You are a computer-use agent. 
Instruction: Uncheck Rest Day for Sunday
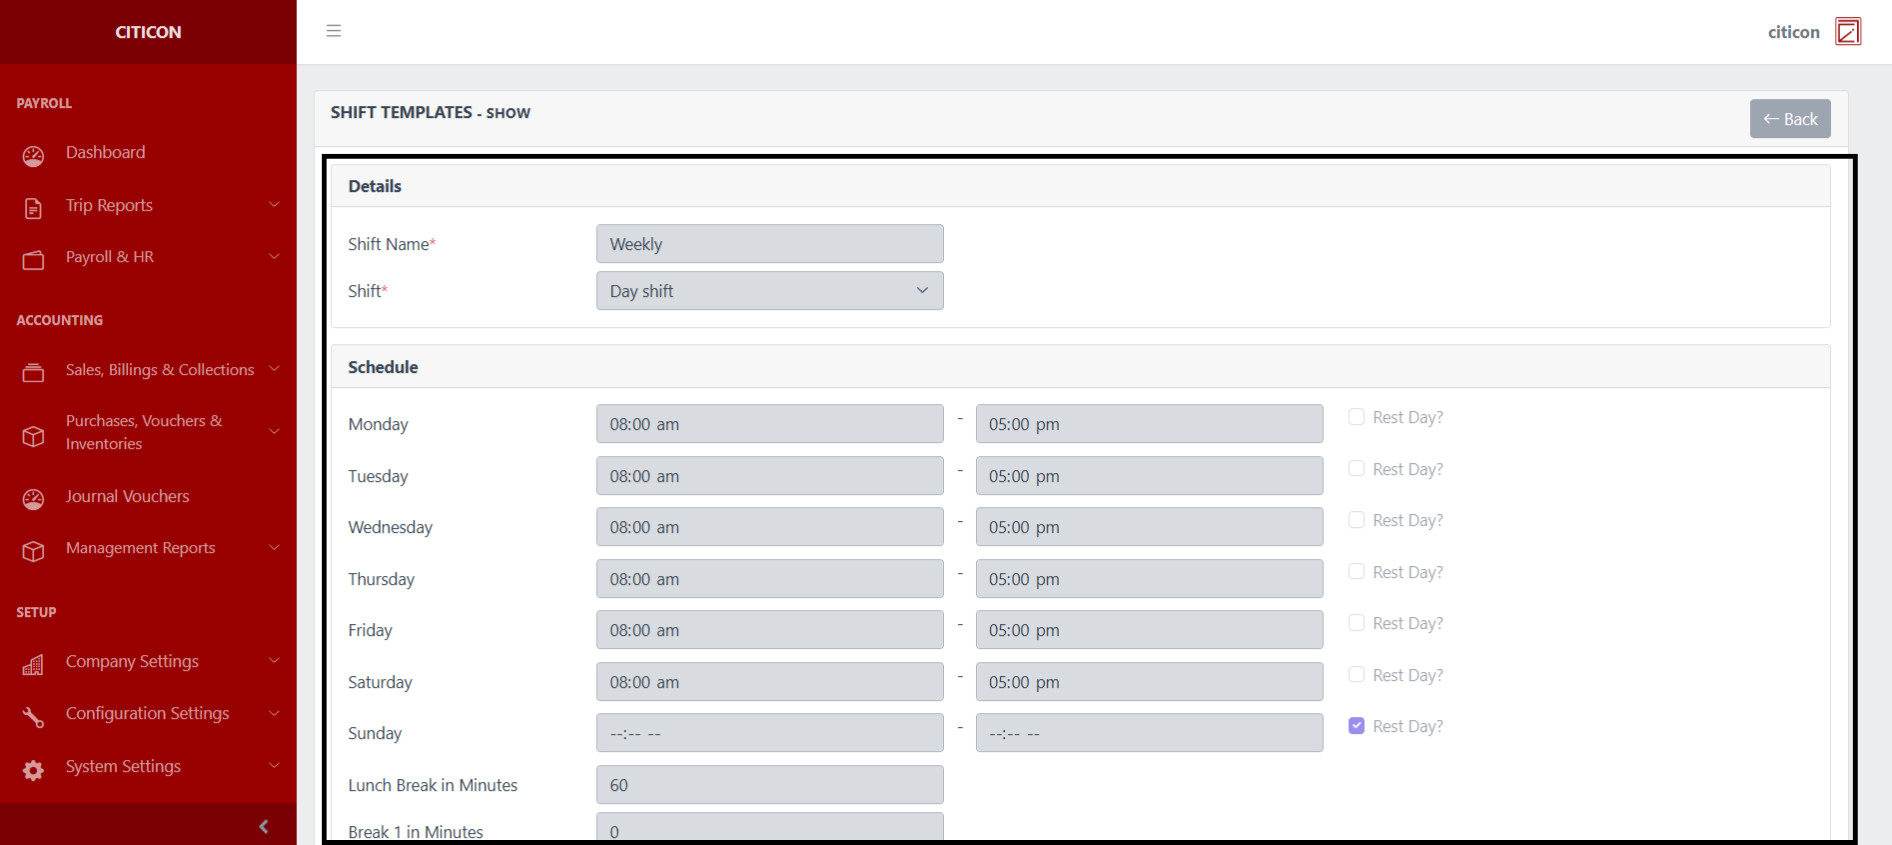pyautogui.click(x=1356, y=726)
